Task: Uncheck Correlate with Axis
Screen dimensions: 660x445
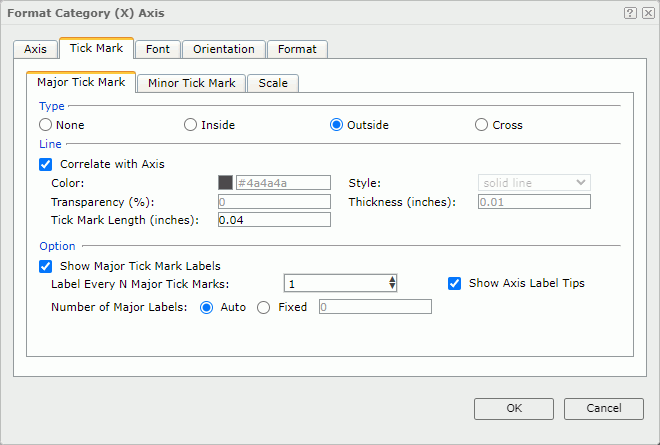Action: coord(45,164)
